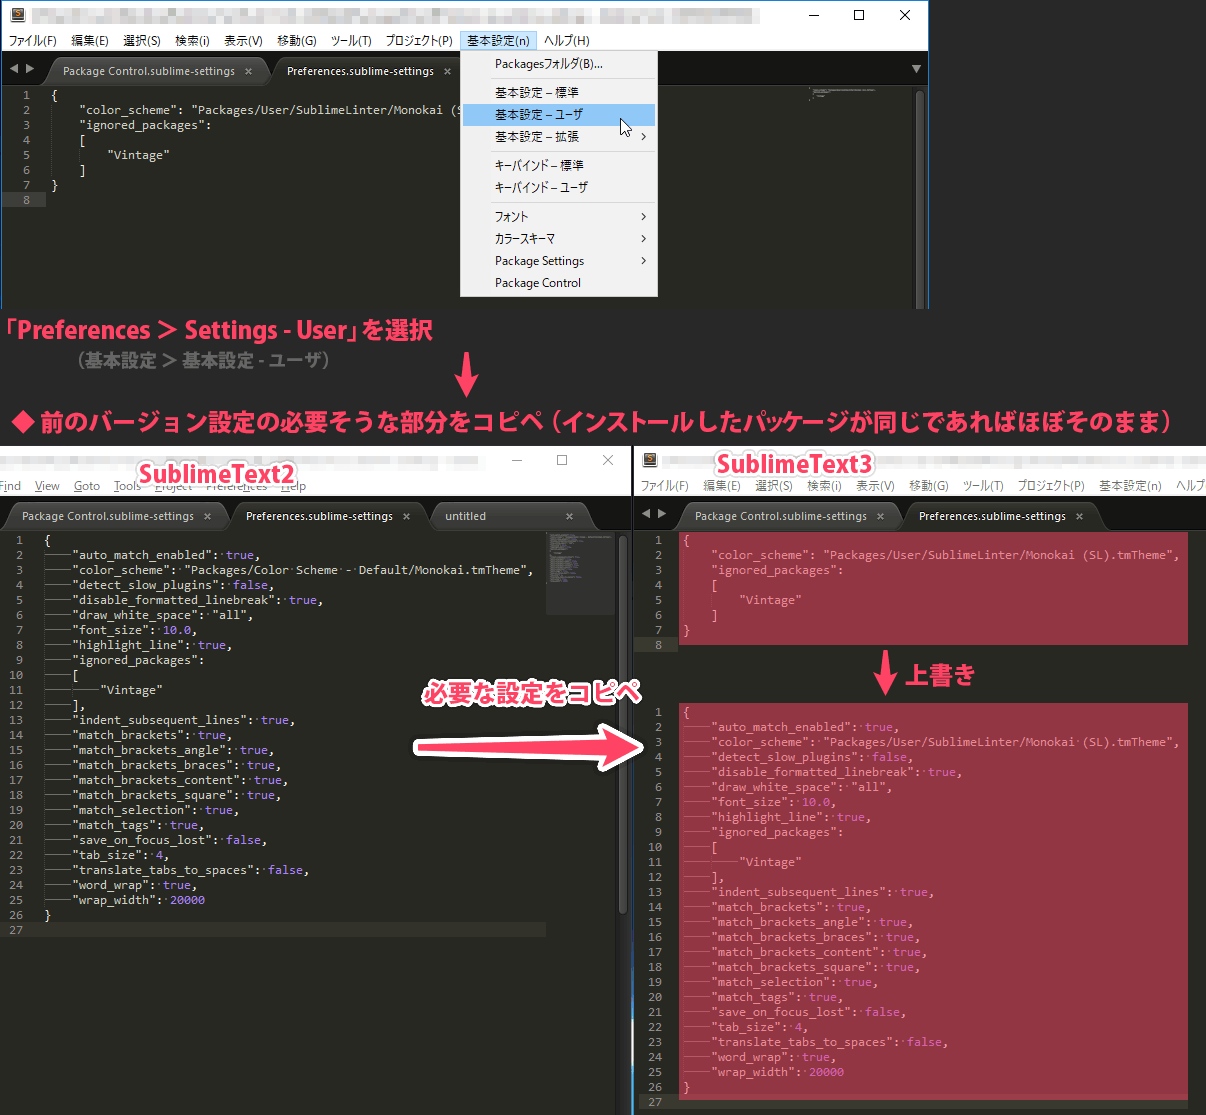Open 選択(S) menu in top window
The image size is (1206, 1115).
tap(142, 41)
